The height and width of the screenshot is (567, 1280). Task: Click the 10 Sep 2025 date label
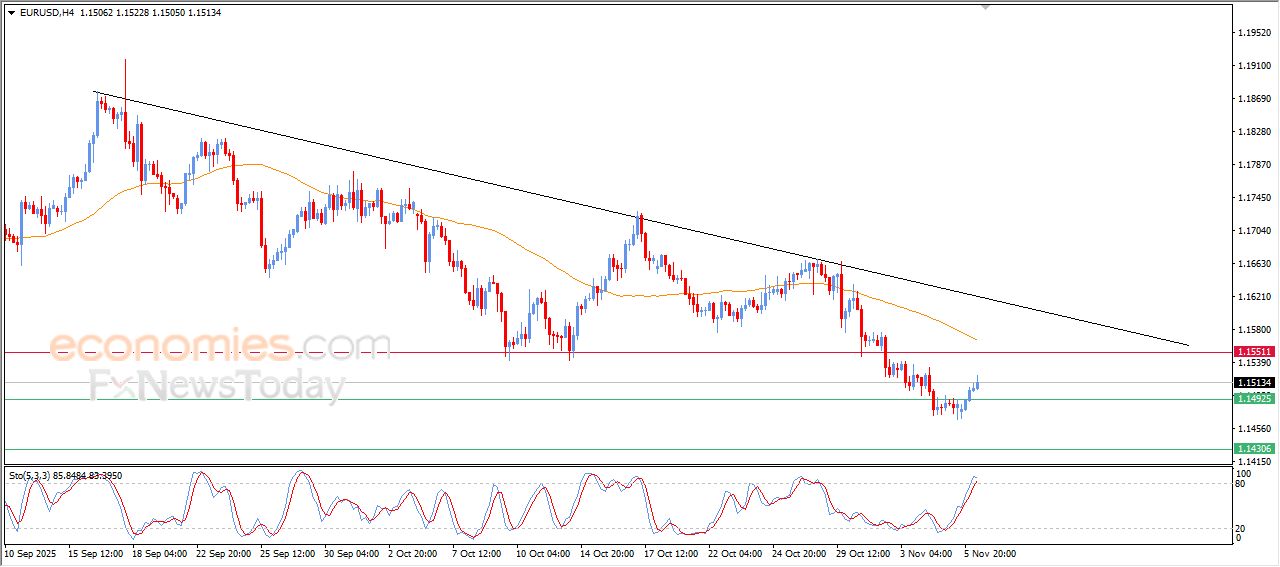pyautogui.click(x=31, y=552)
